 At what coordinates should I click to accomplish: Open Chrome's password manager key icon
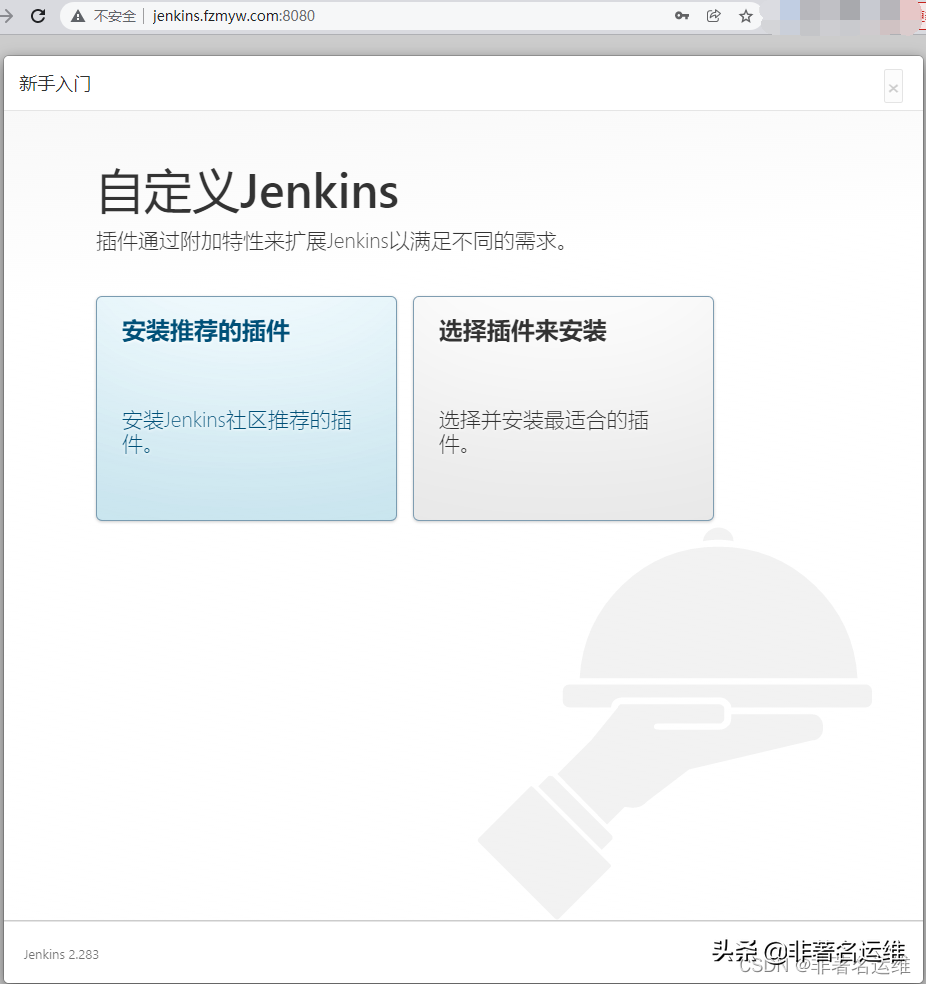(682, 16)
